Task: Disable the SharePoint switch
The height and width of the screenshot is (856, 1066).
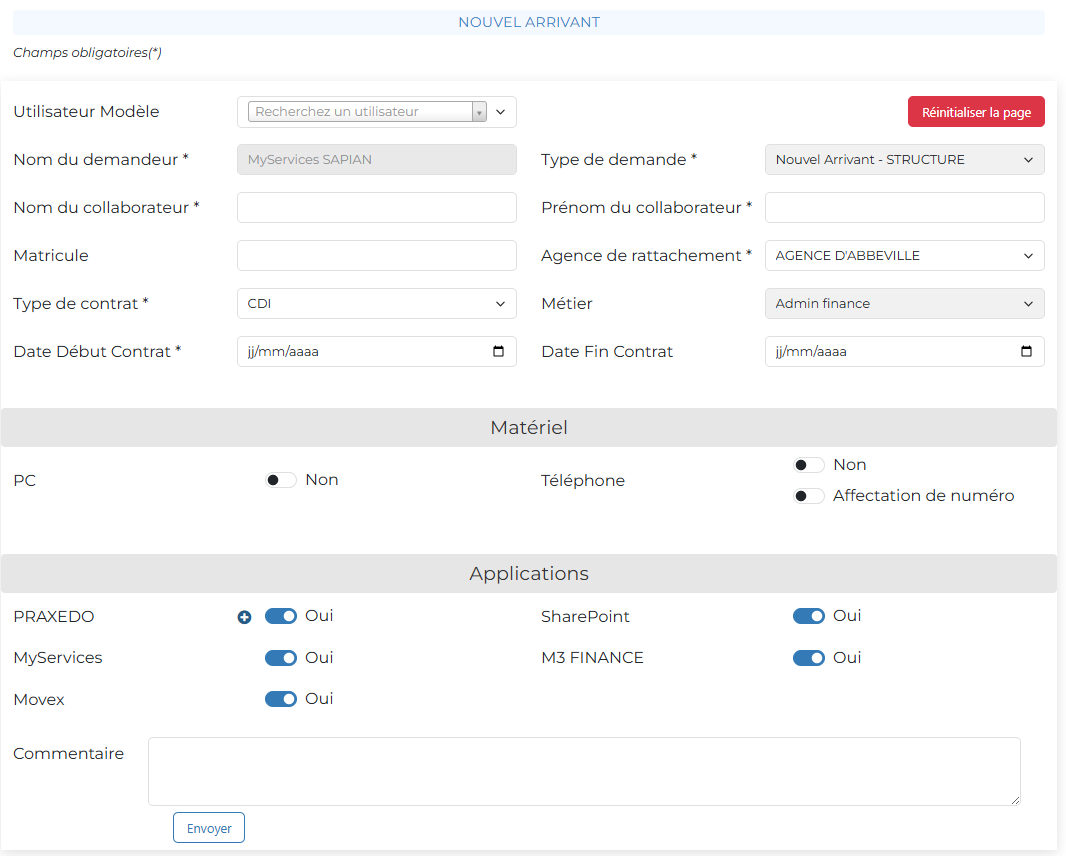Action: pyautogui.click(x=809, y=616)
